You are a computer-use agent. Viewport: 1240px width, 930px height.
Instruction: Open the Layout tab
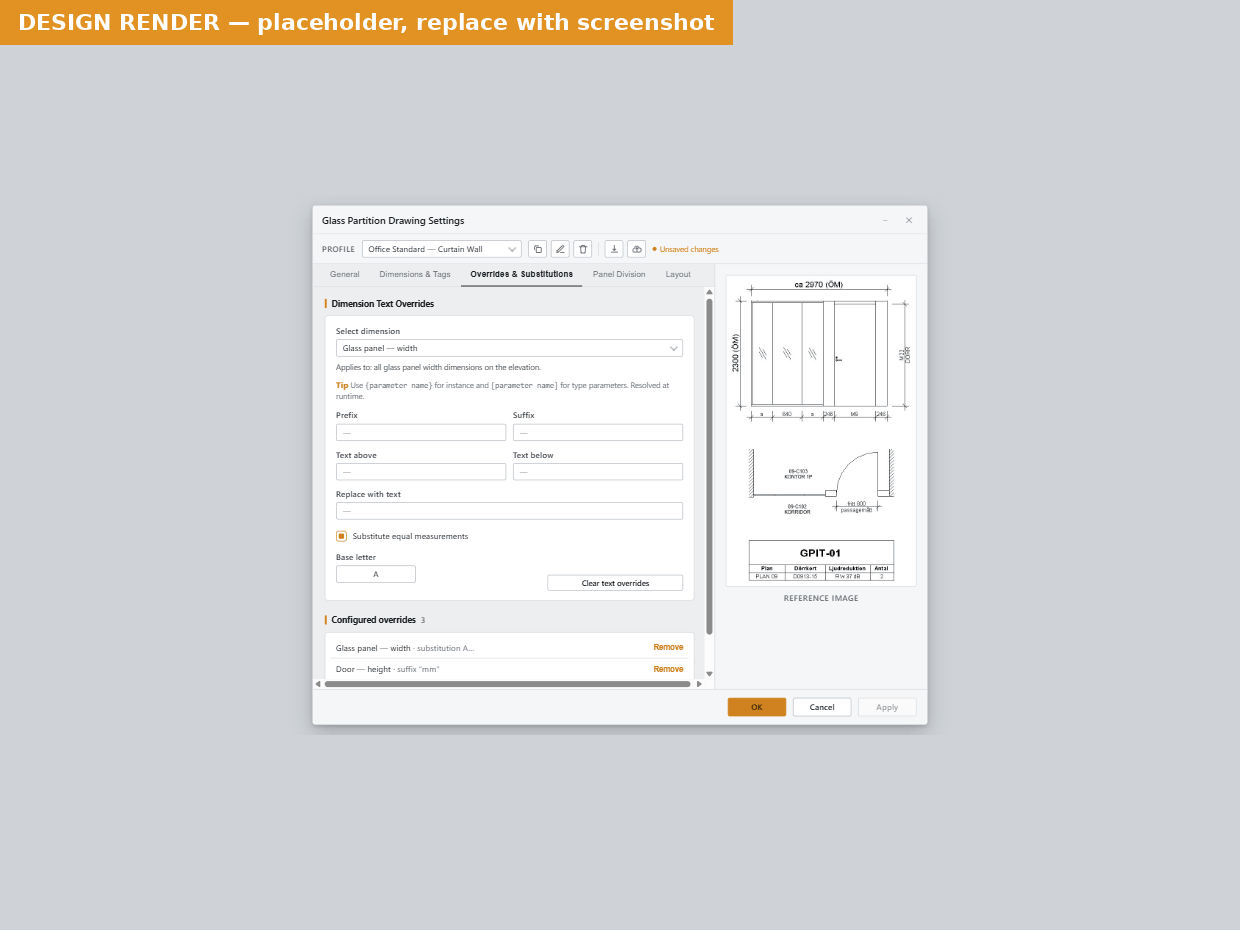(x=678, y=275)
